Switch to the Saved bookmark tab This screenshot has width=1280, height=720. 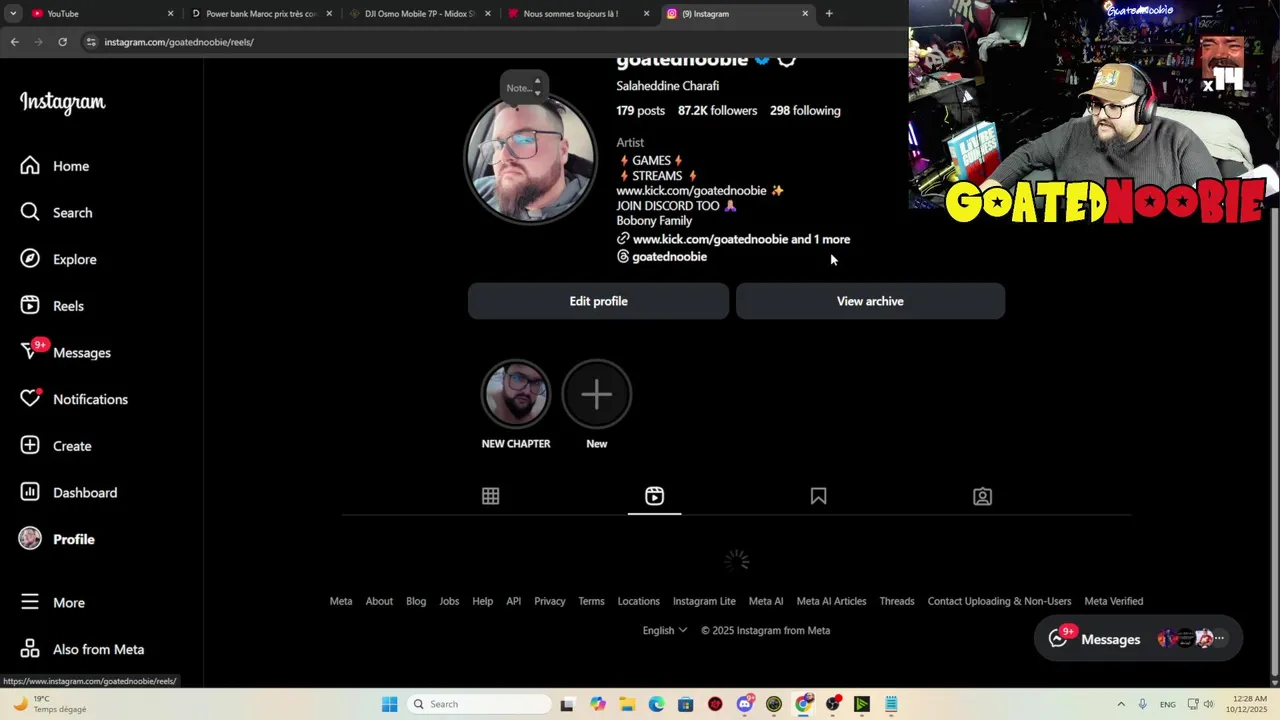coord(818,496)
